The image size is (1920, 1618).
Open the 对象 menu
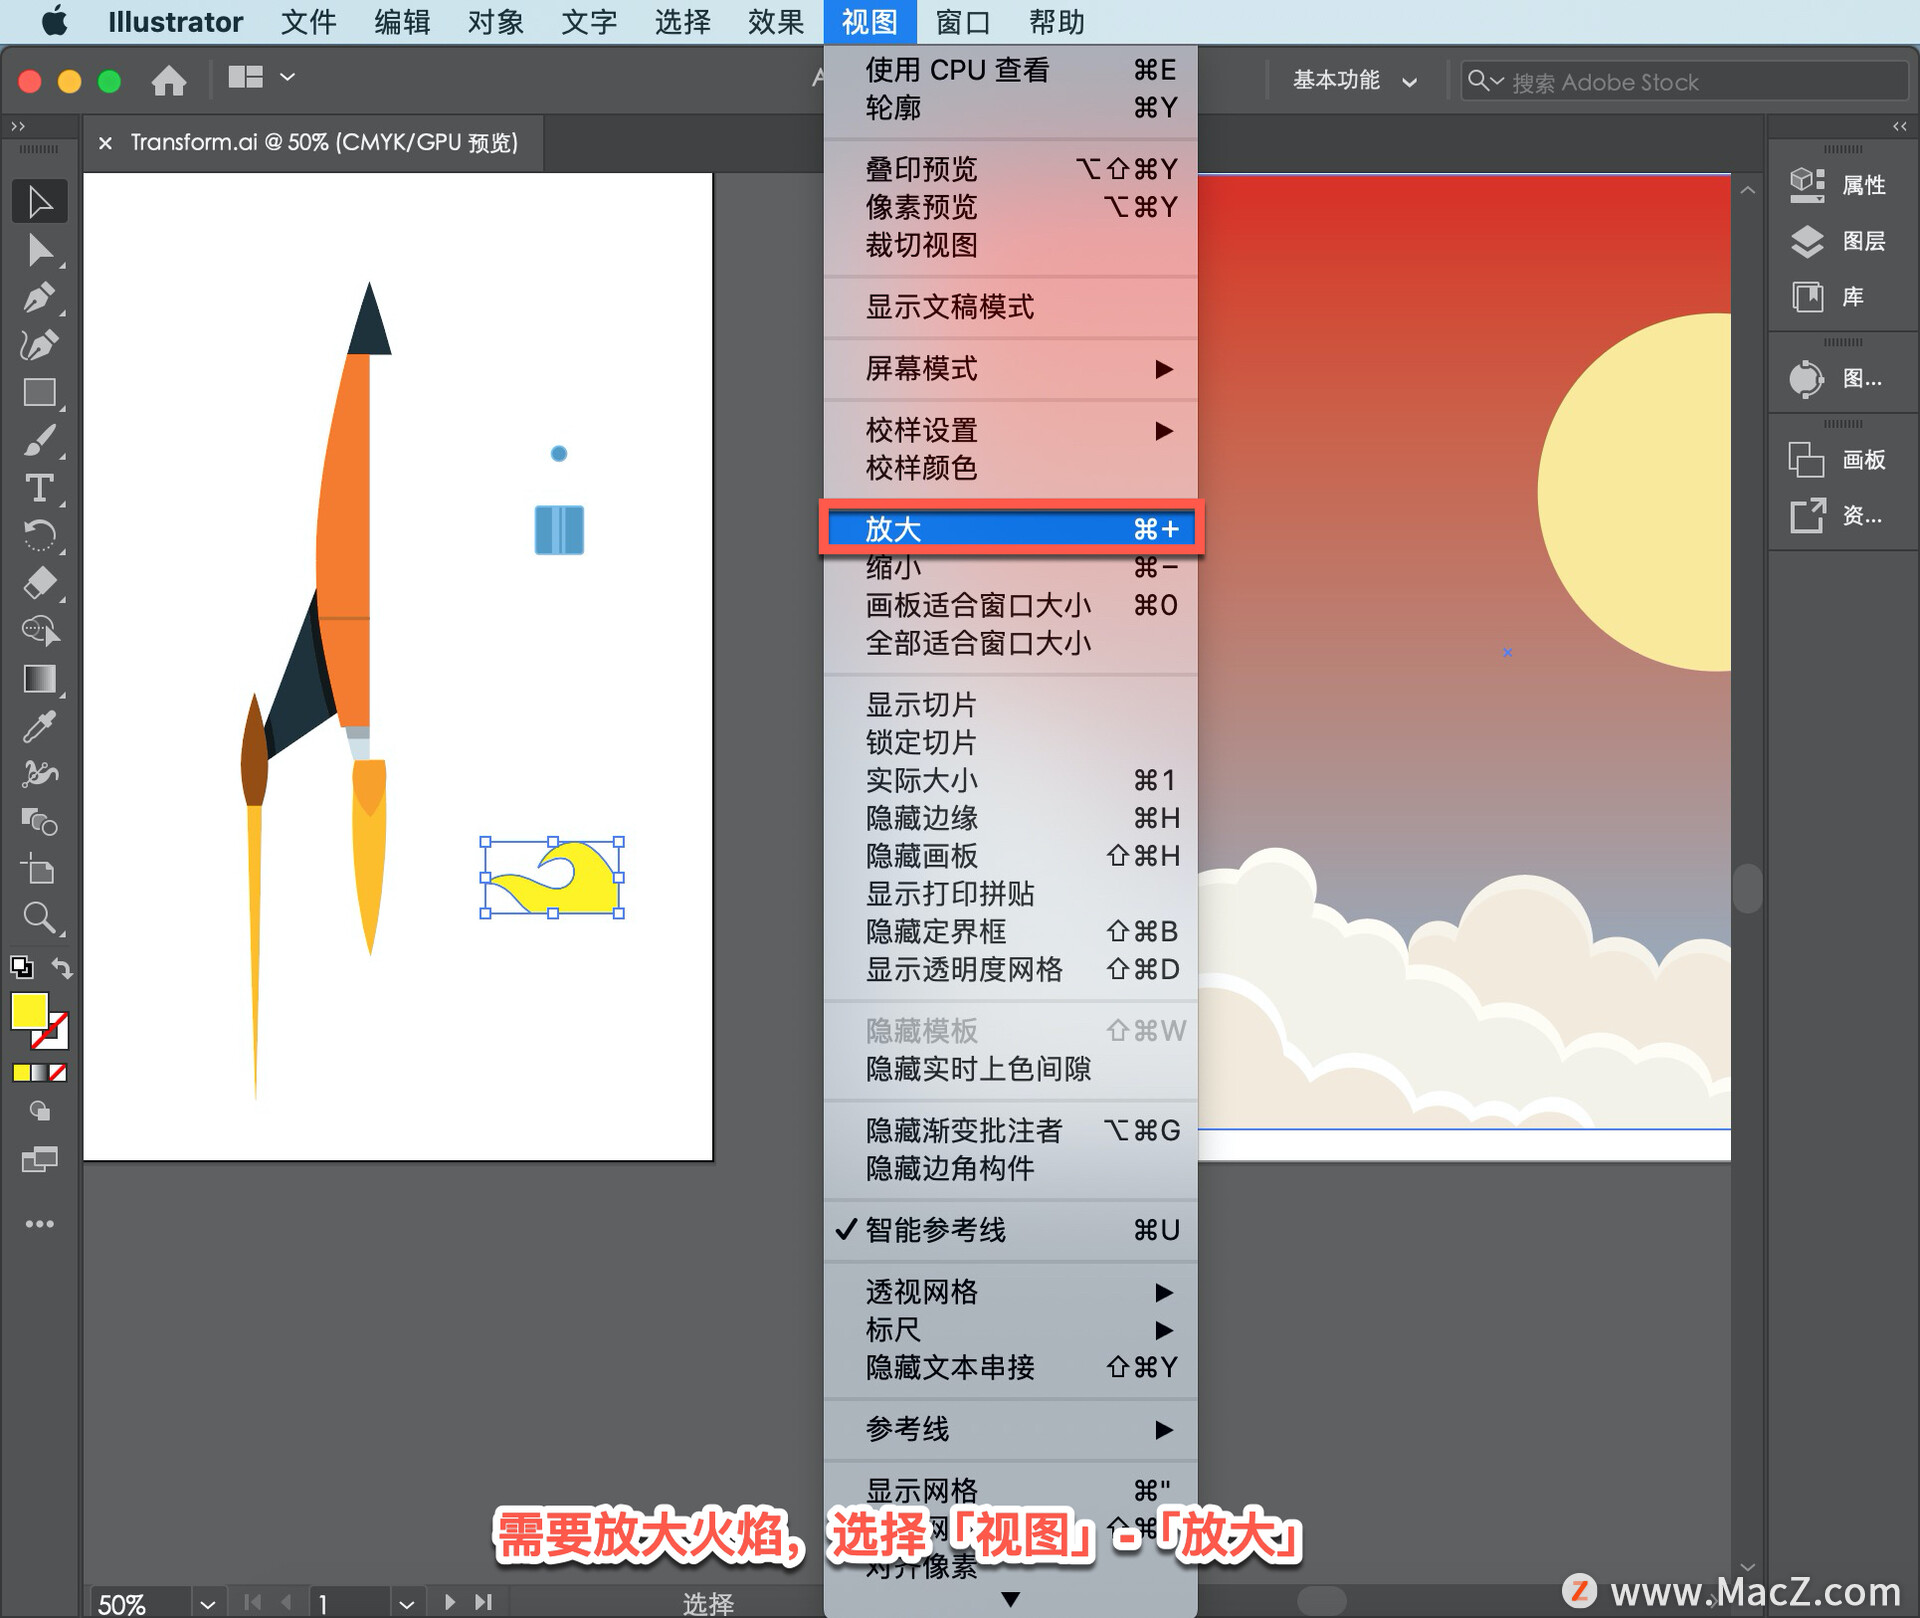click(495, 22)
